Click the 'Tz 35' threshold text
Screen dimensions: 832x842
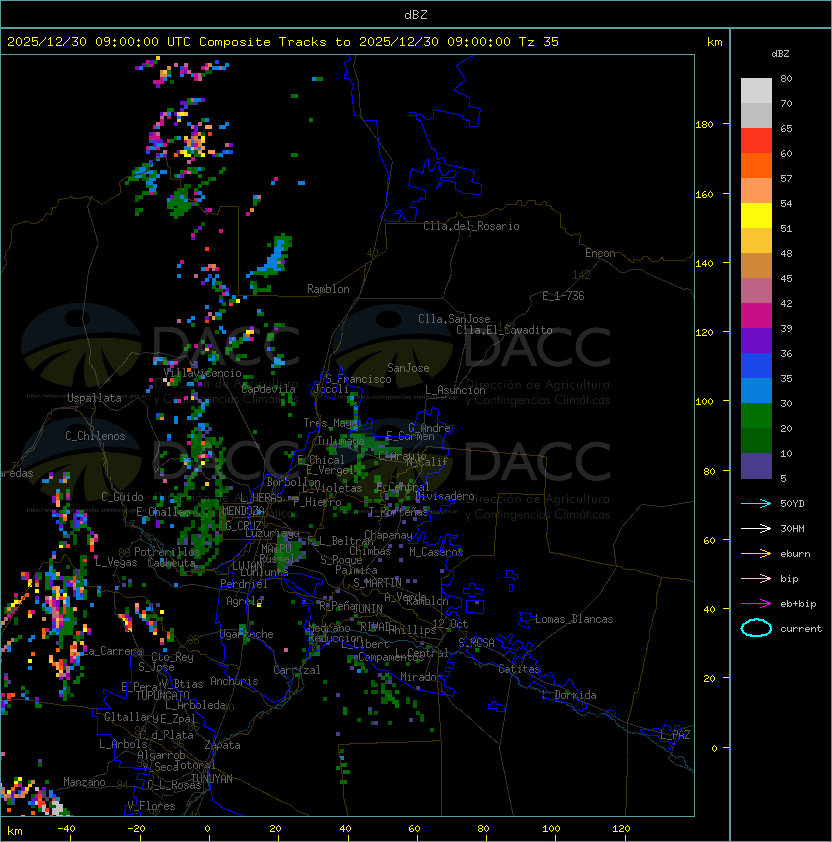(539, 42)
